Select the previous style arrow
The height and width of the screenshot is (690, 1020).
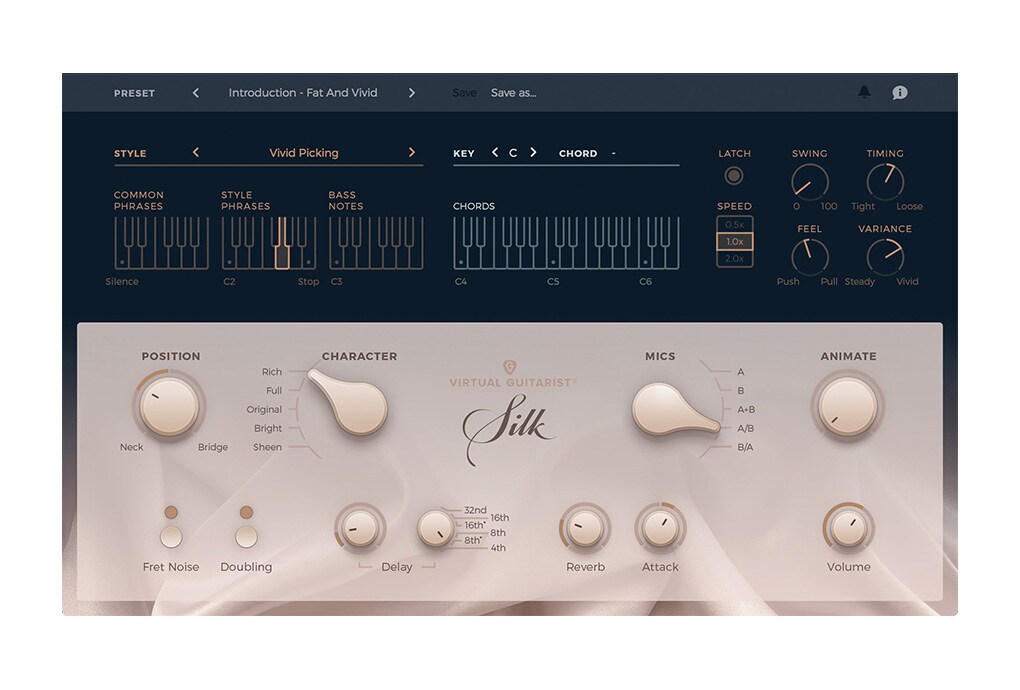[x=196, y=152]
